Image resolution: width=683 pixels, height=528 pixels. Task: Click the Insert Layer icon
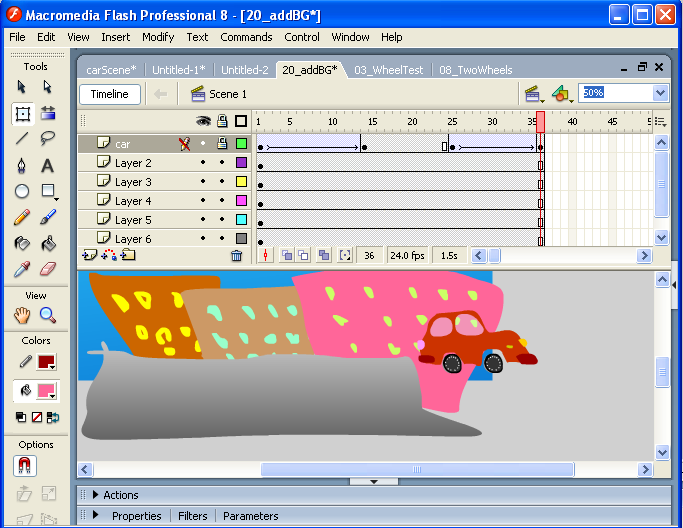coord(90,255)
